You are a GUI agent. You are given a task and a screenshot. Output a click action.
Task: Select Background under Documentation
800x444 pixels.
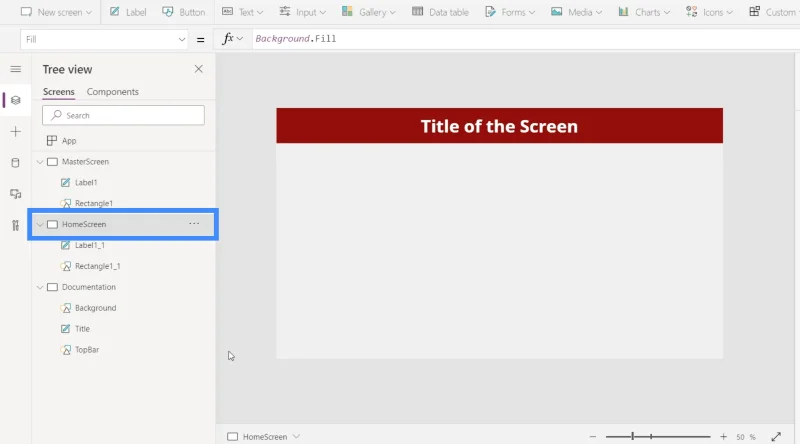tap(95, 308)
